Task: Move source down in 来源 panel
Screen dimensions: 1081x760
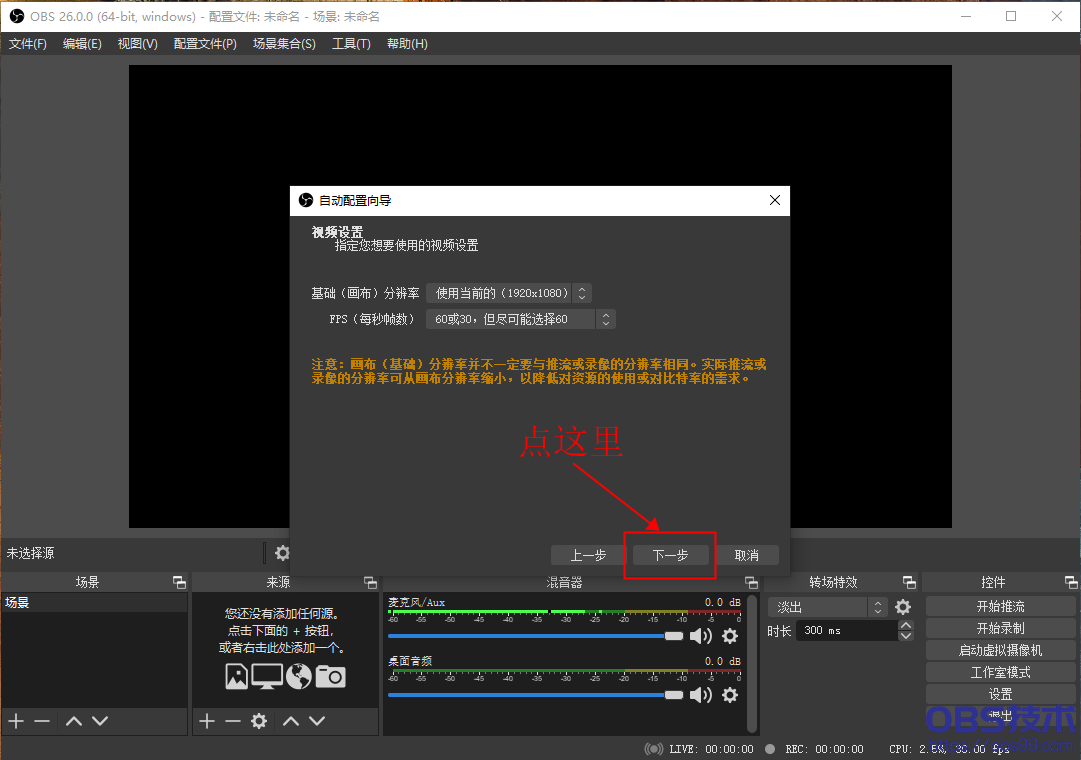Action: pyautogui.click(x=317, y=721)
